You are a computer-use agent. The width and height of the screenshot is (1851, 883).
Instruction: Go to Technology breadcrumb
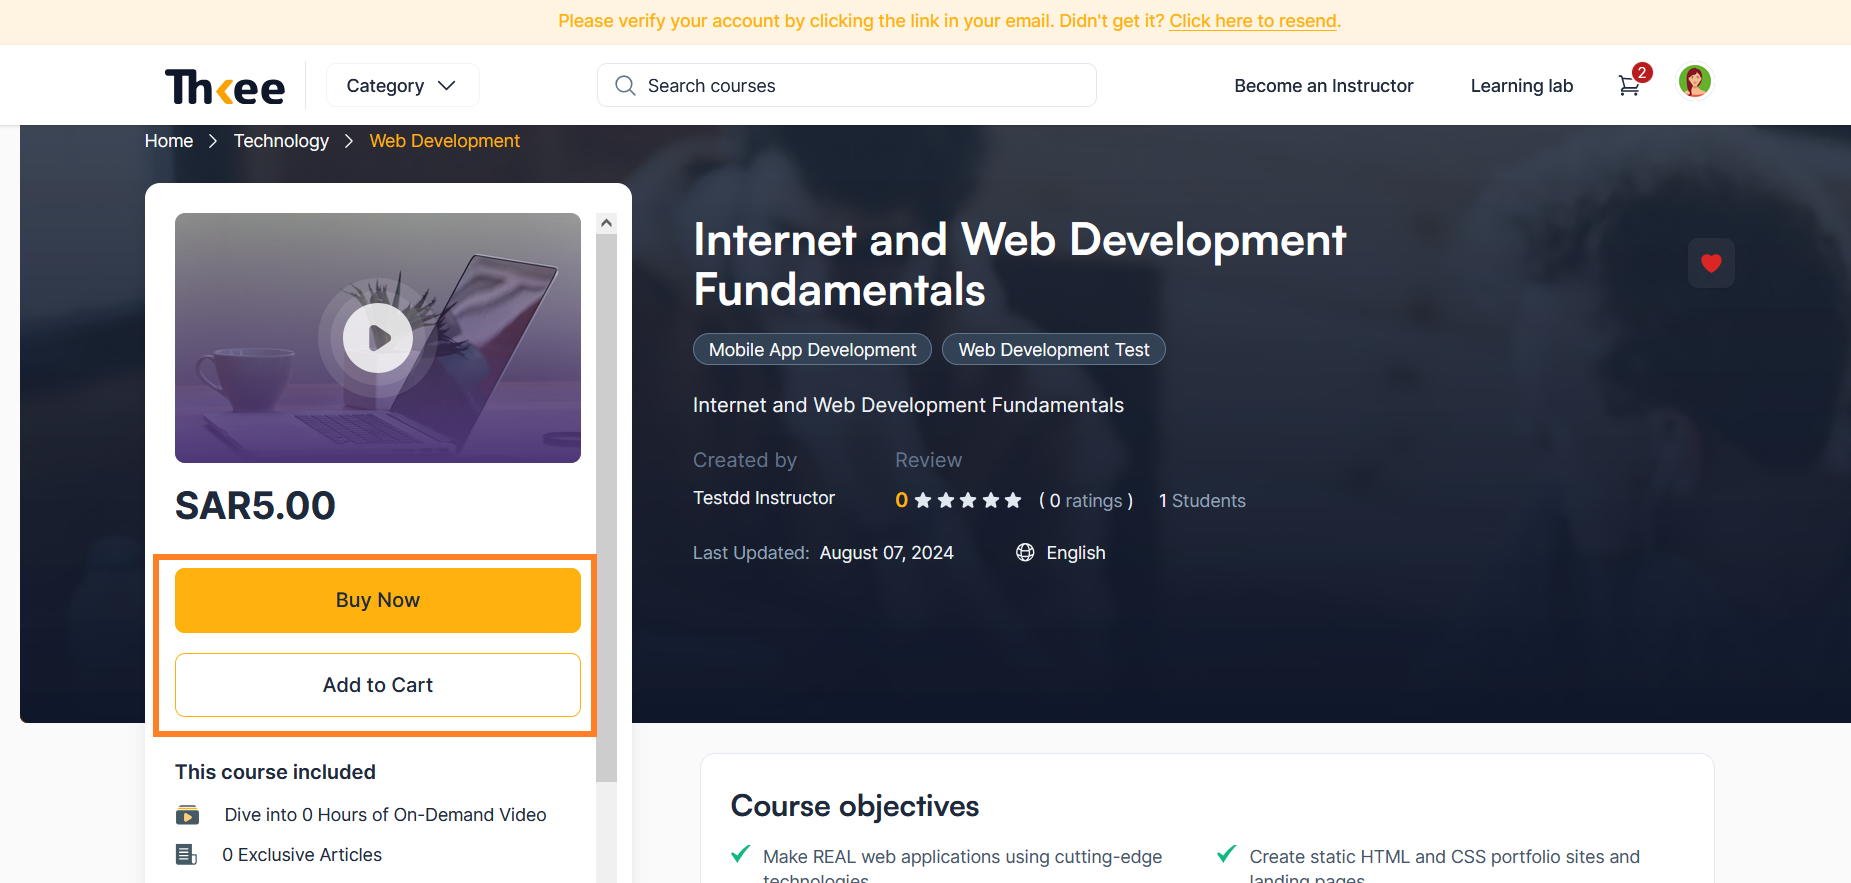(281, 141)
